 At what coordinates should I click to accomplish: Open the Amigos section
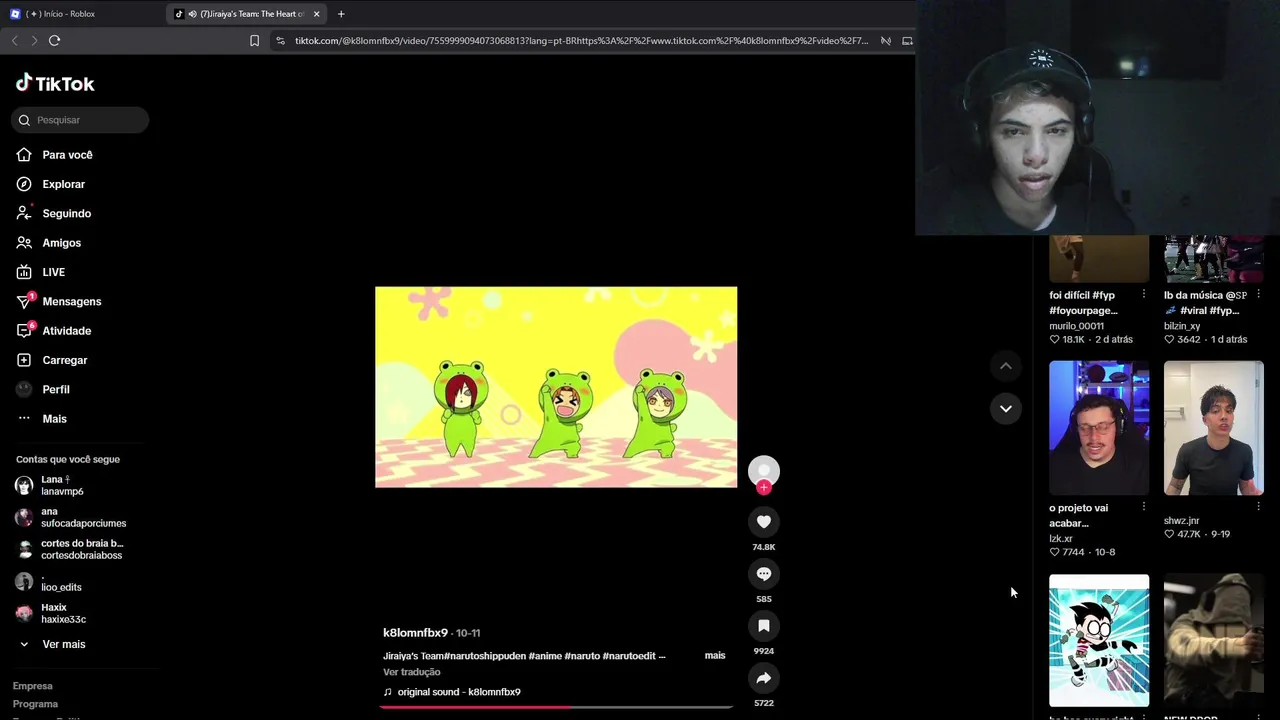[x=61, y=243]
